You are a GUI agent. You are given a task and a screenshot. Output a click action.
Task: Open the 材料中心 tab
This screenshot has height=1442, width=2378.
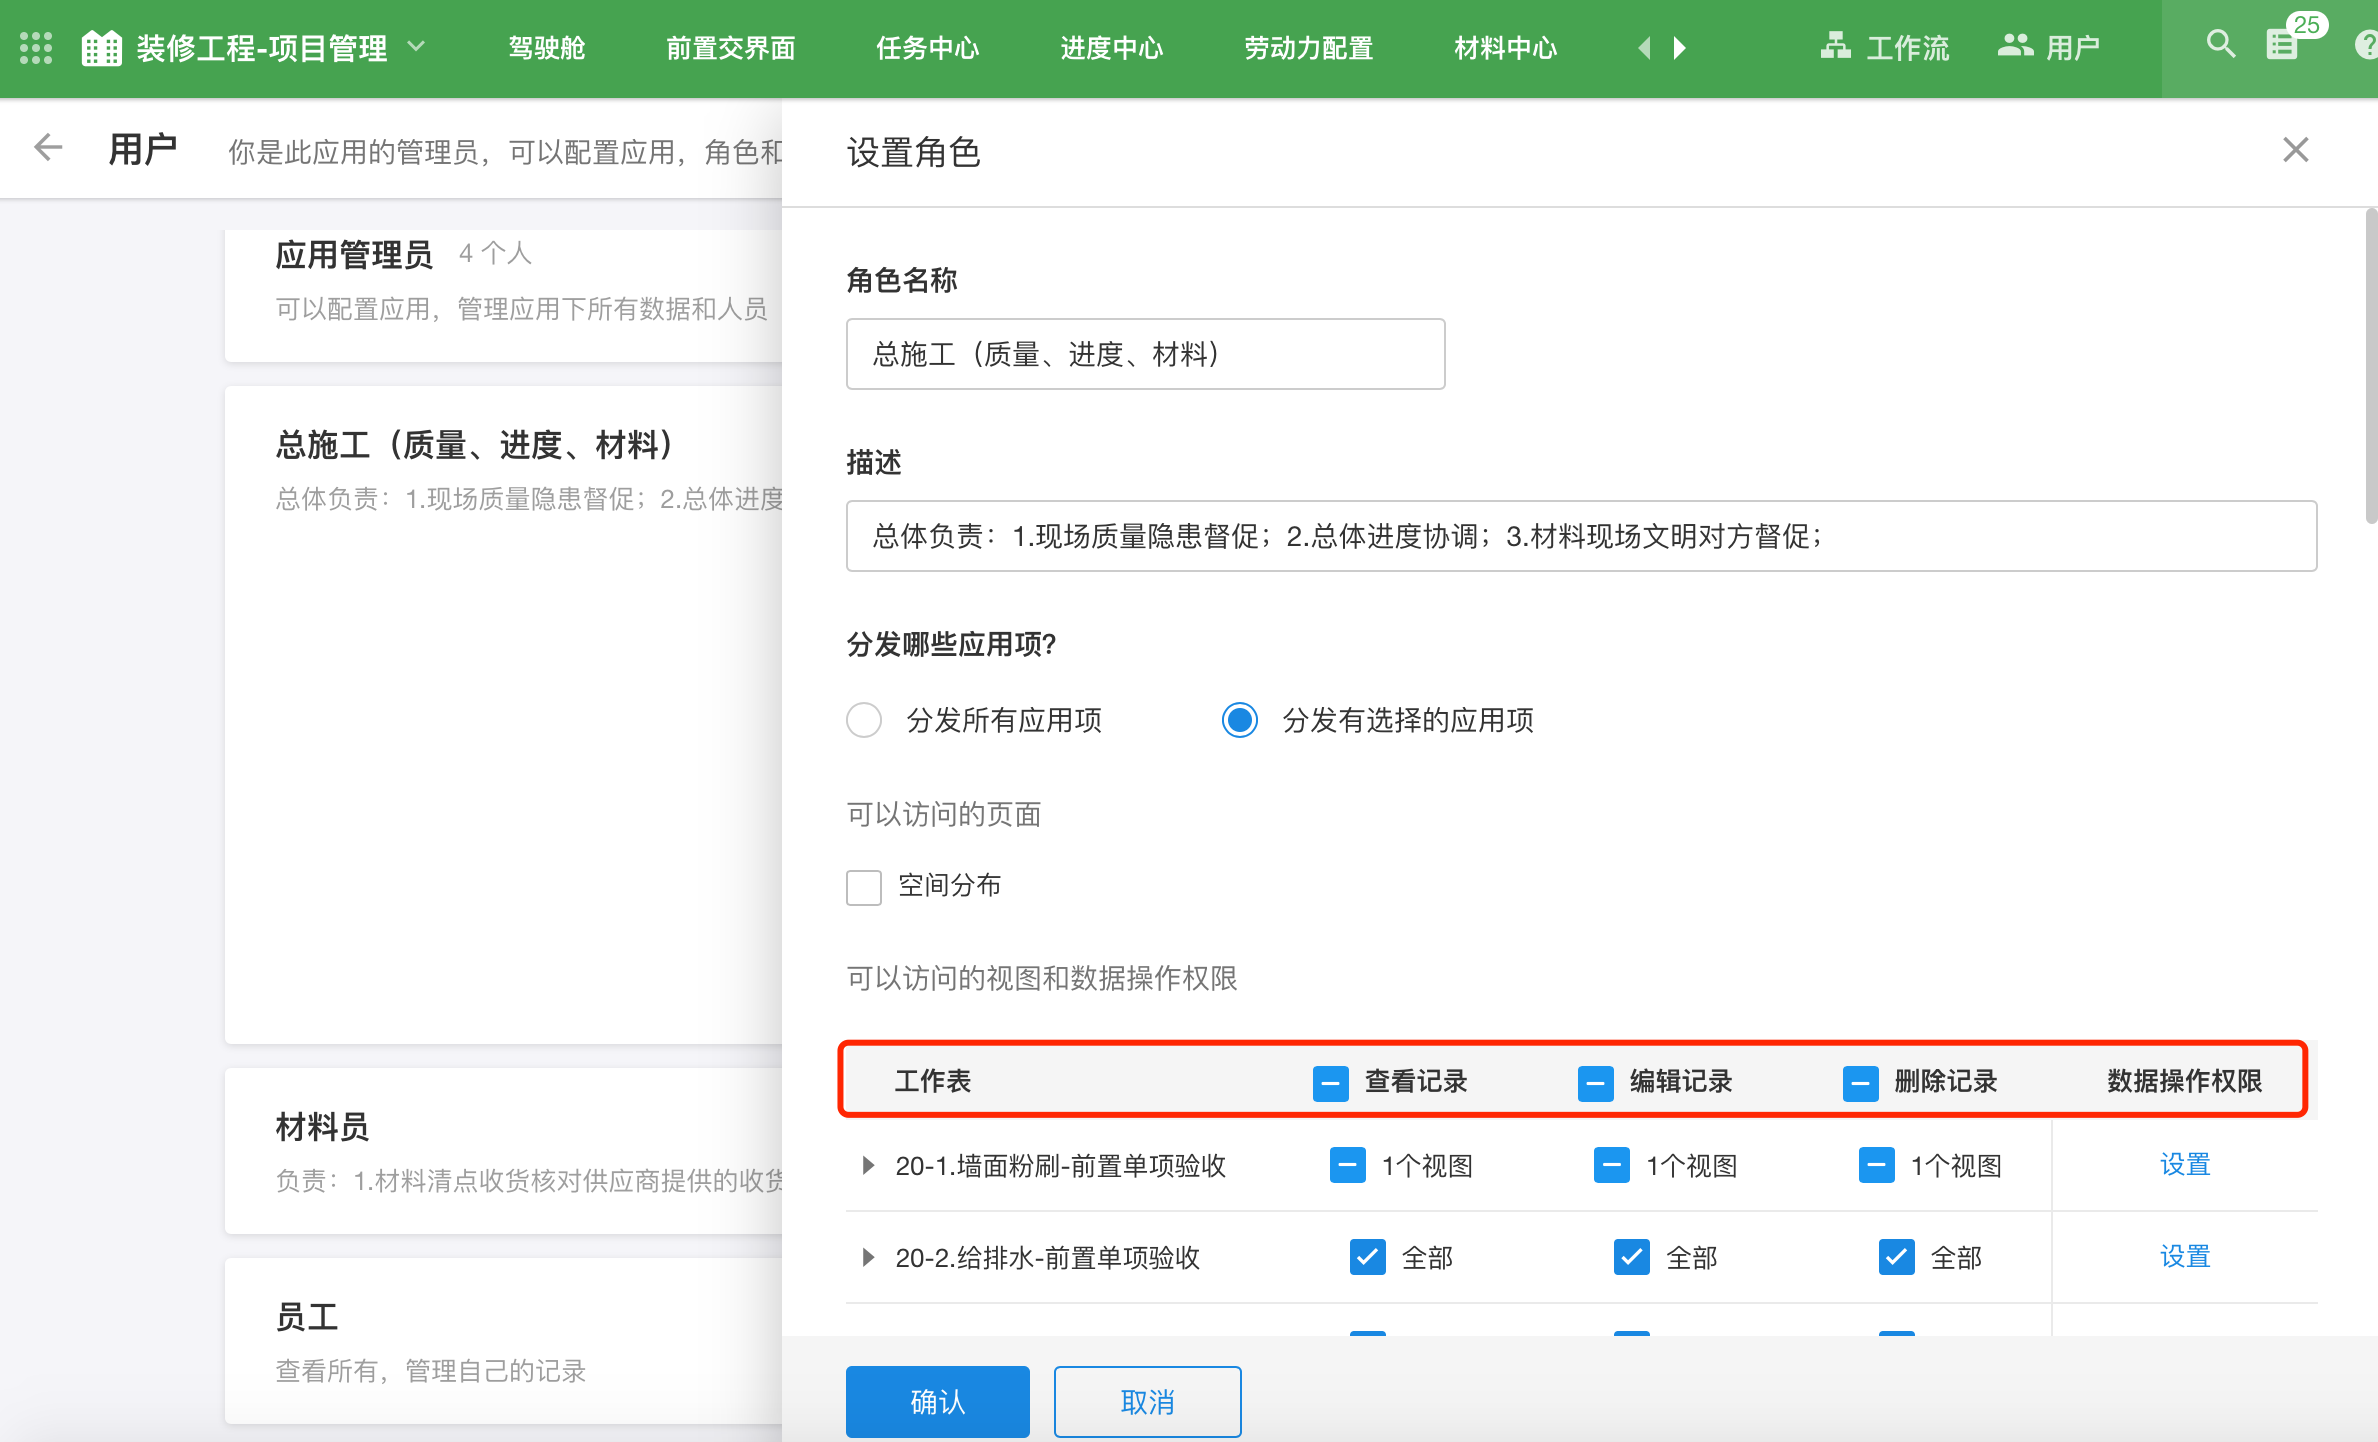click(x=1504, y=47)
